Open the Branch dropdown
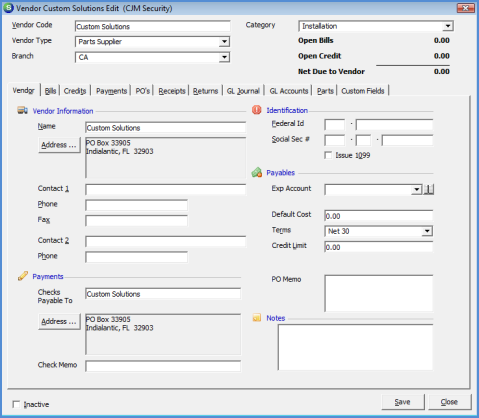Screen dimensions: 479x418 [224, 57]
